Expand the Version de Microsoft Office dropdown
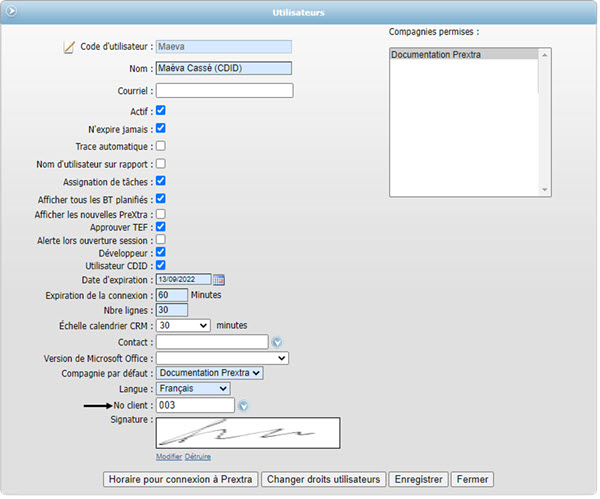The height and width of the screenshot is (499, 600). [x=222, y=358]
